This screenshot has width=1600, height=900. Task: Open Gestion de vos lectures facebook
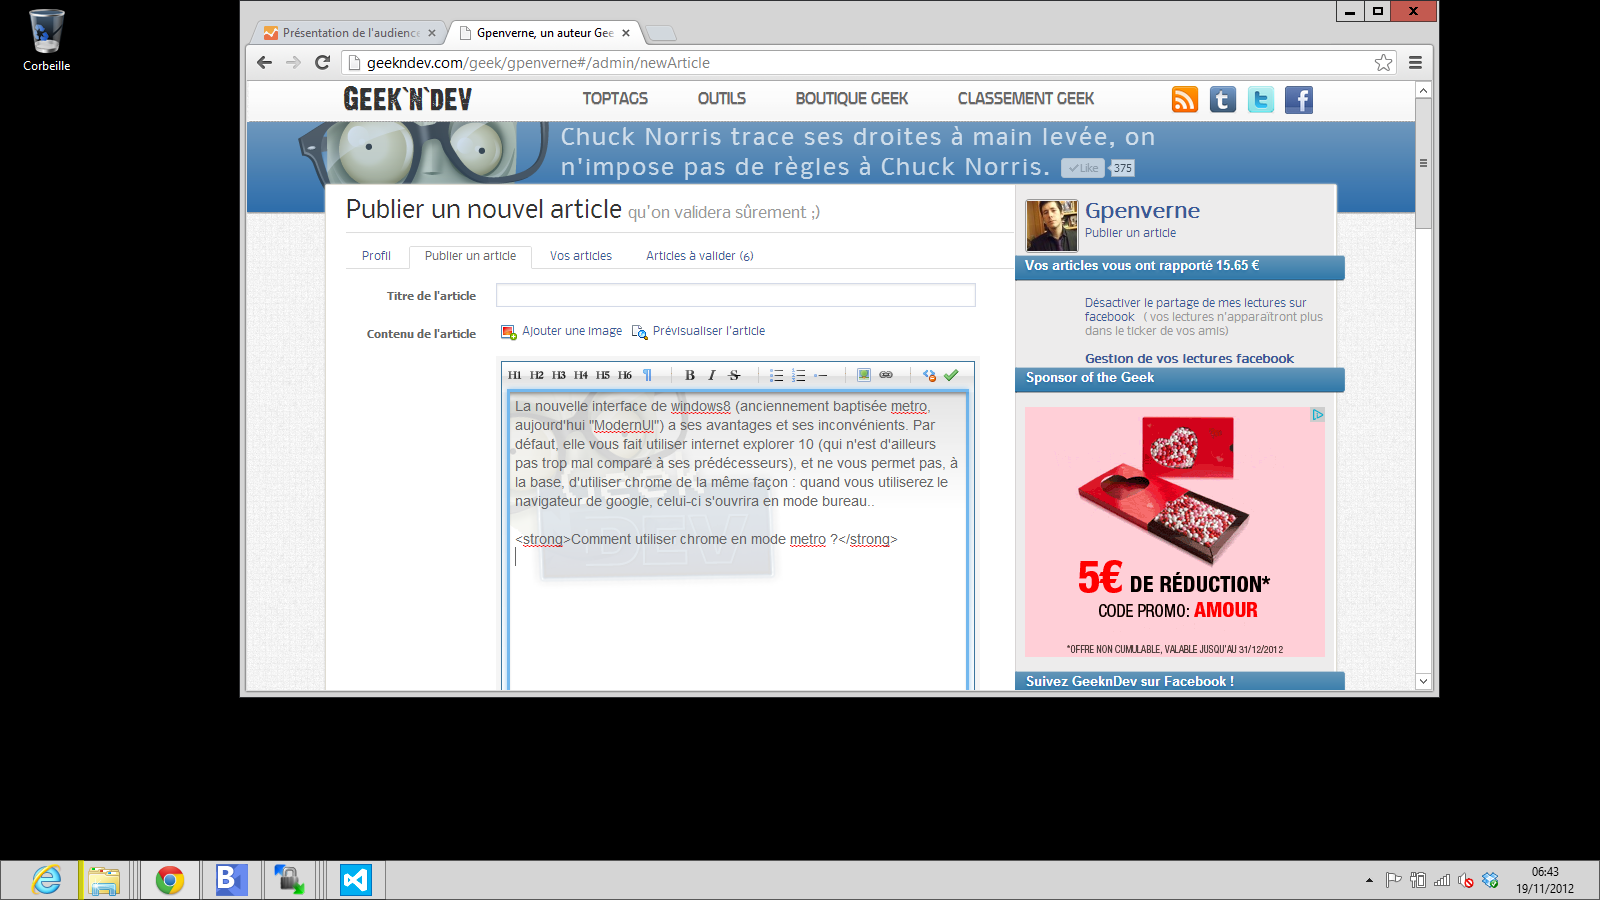tap(1189, 359)
